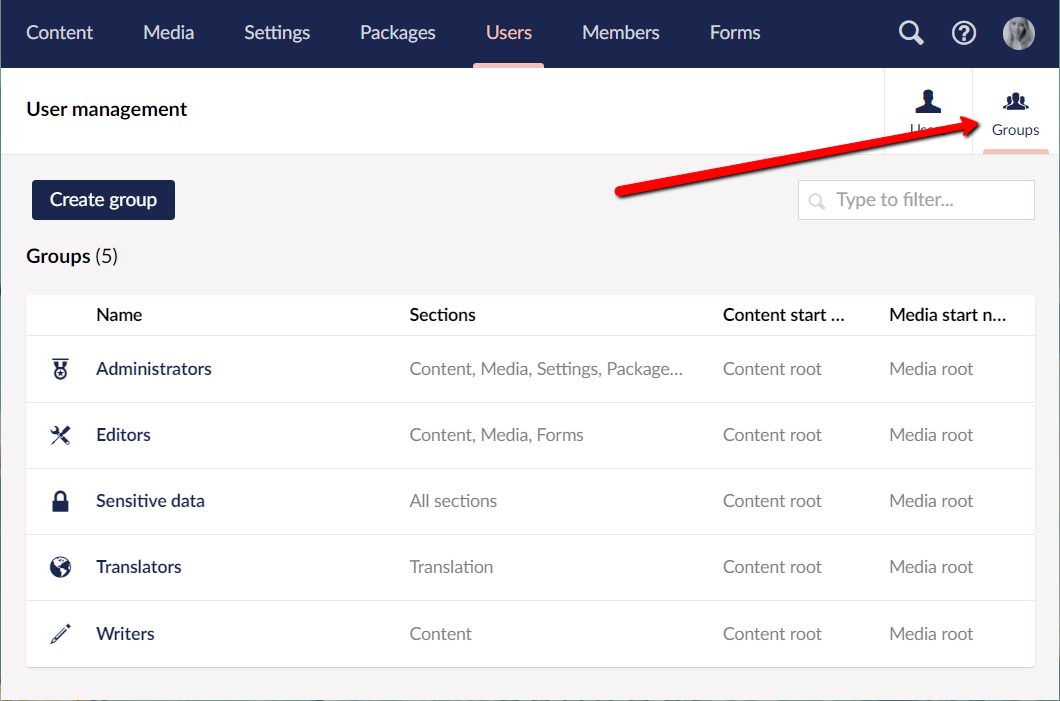Click the Create group button

(x=103, y=199)
